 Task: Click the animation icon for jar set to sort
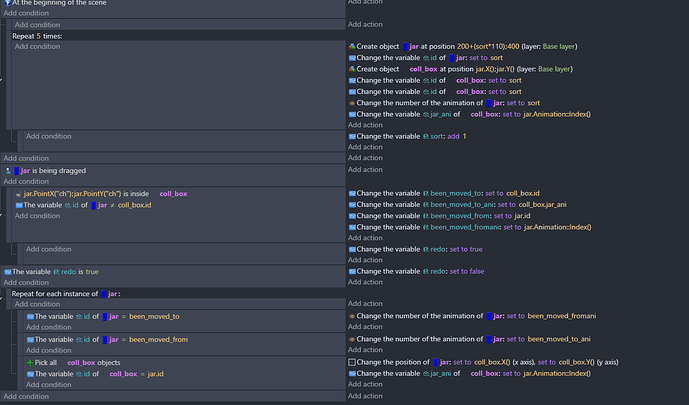pos(352,103)
